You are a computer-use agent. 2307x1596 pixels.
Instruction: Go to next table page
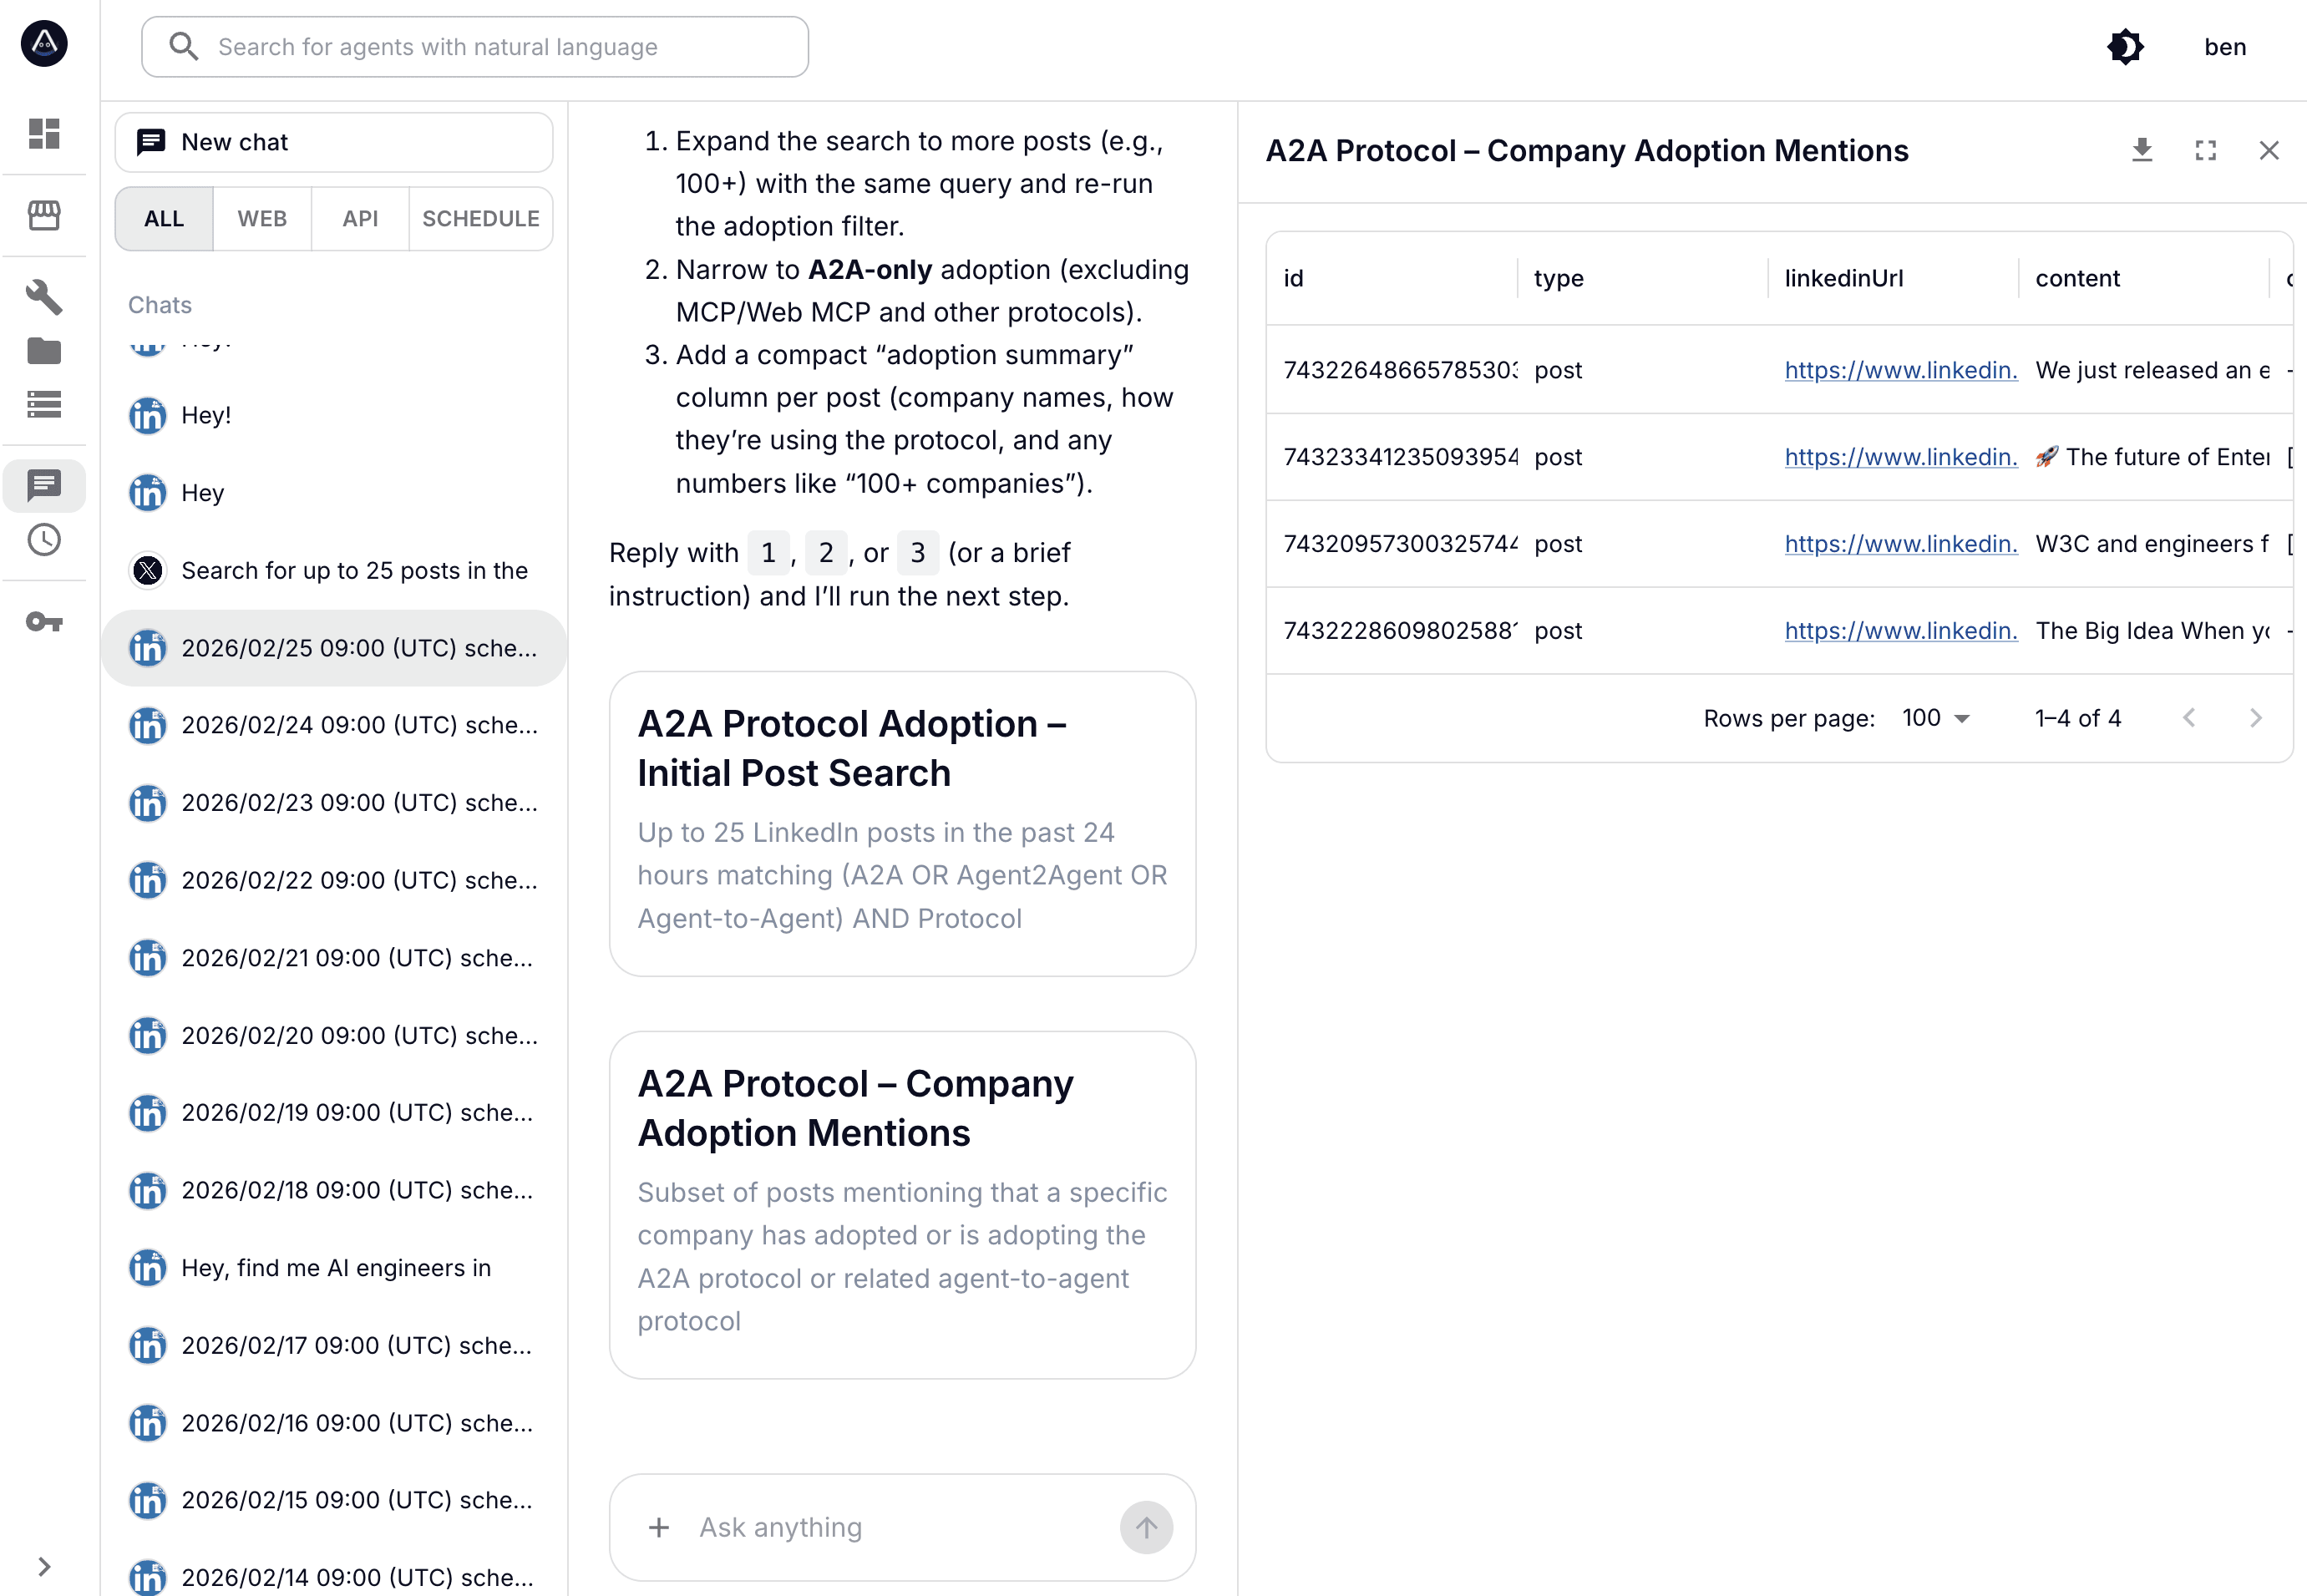[x=2255, y=718]
